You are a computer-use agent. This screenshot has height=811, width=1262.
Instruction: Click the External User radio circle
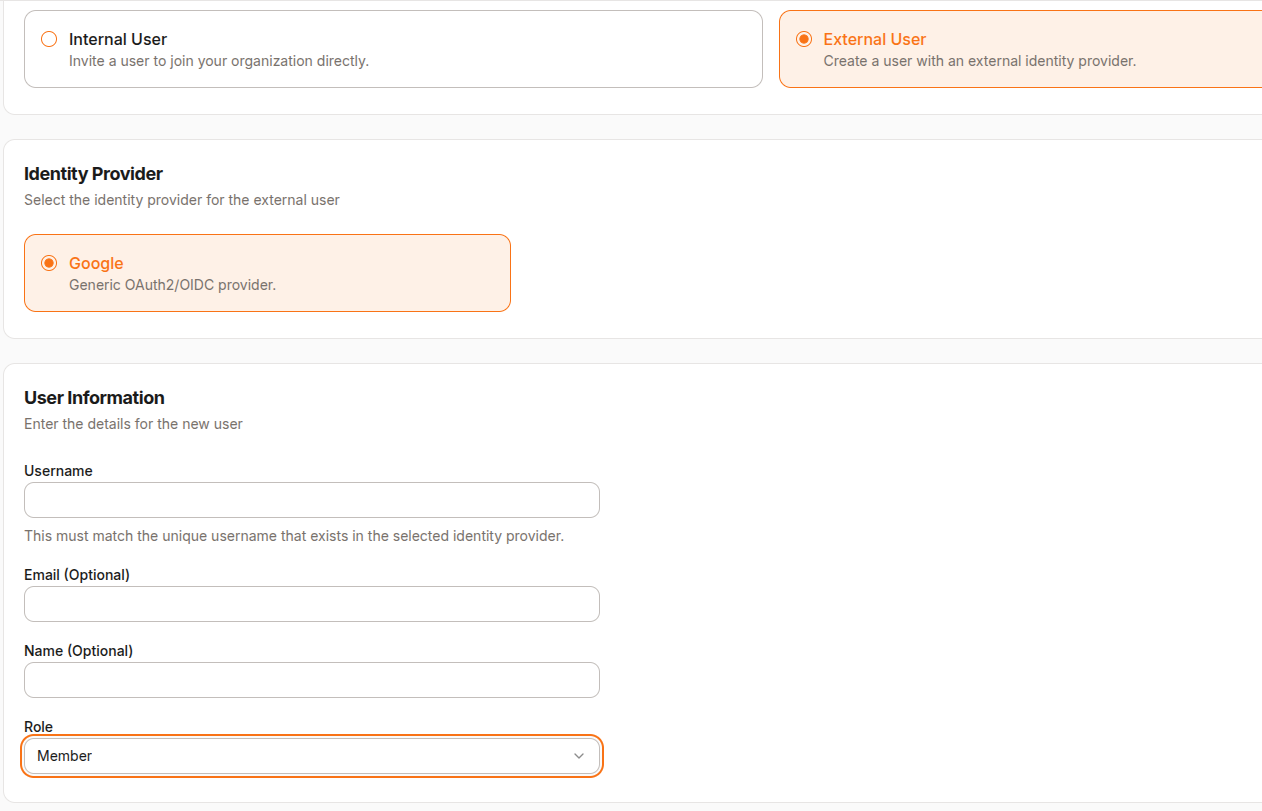coord(804,39)
